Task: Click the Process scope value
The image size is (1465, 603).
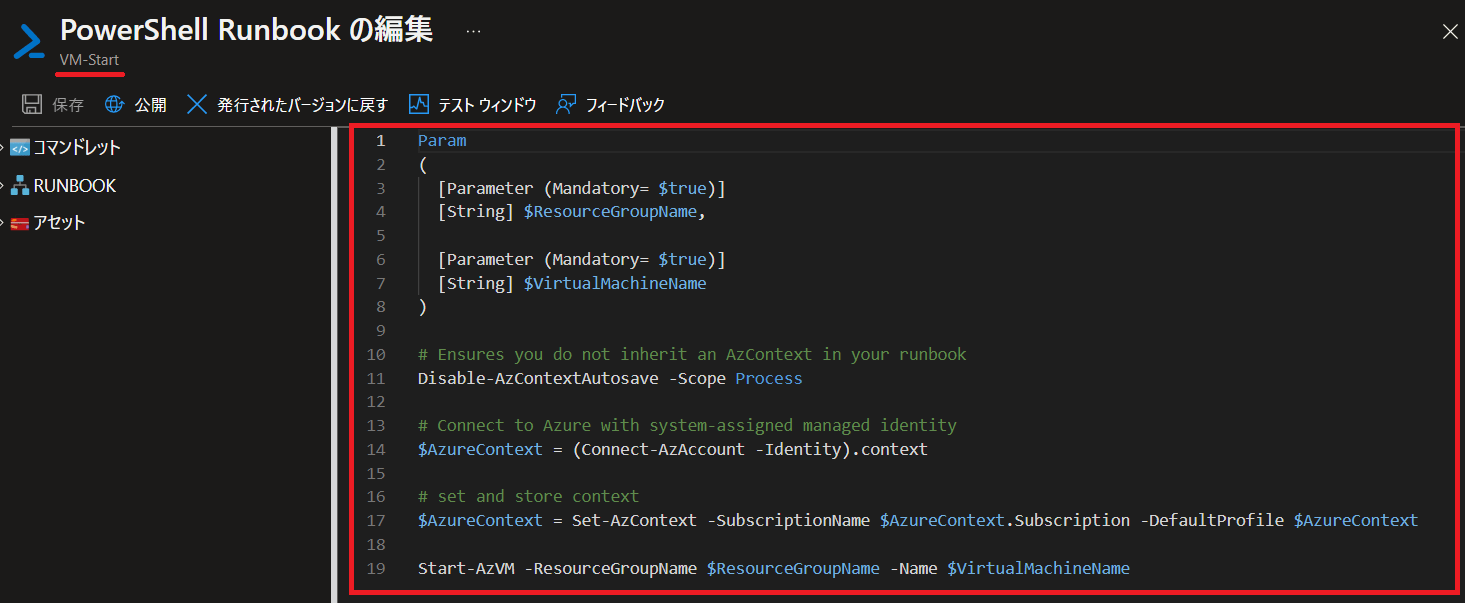Action: pyautogui.click(x=769, y=378)
